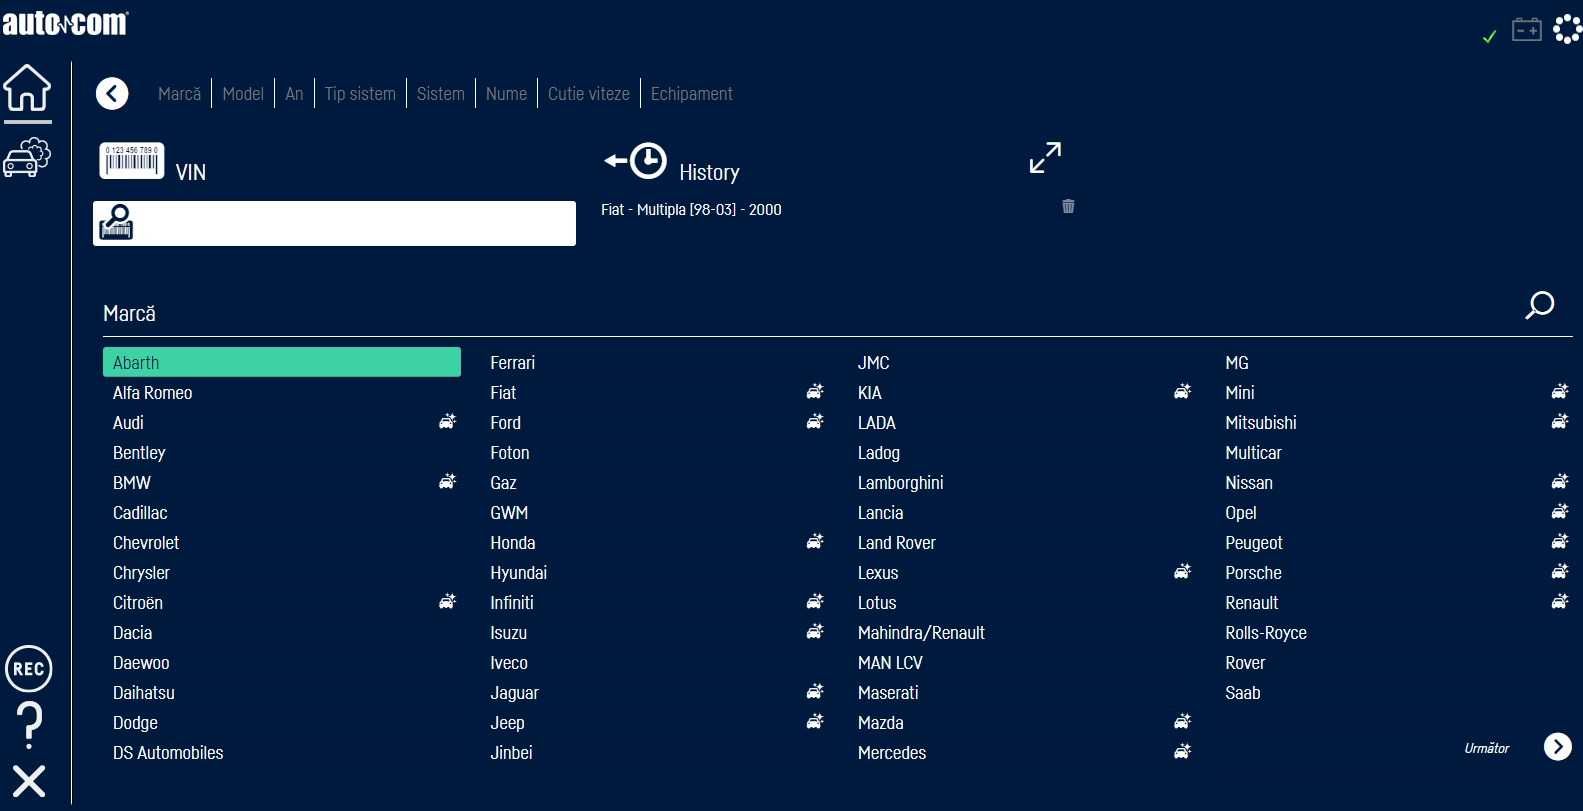Choose Dacia from the brand list
This screenshot has width=1583, height=811.
click(x=132, y=633)
